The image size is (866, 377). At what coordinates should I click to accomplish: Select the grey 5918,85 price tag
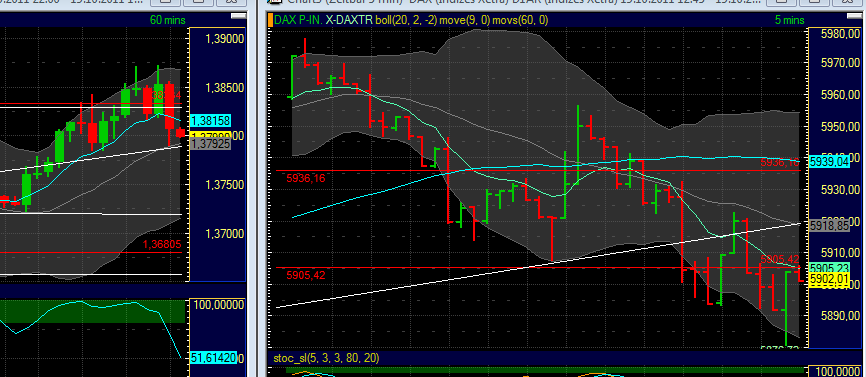(829, 226)
